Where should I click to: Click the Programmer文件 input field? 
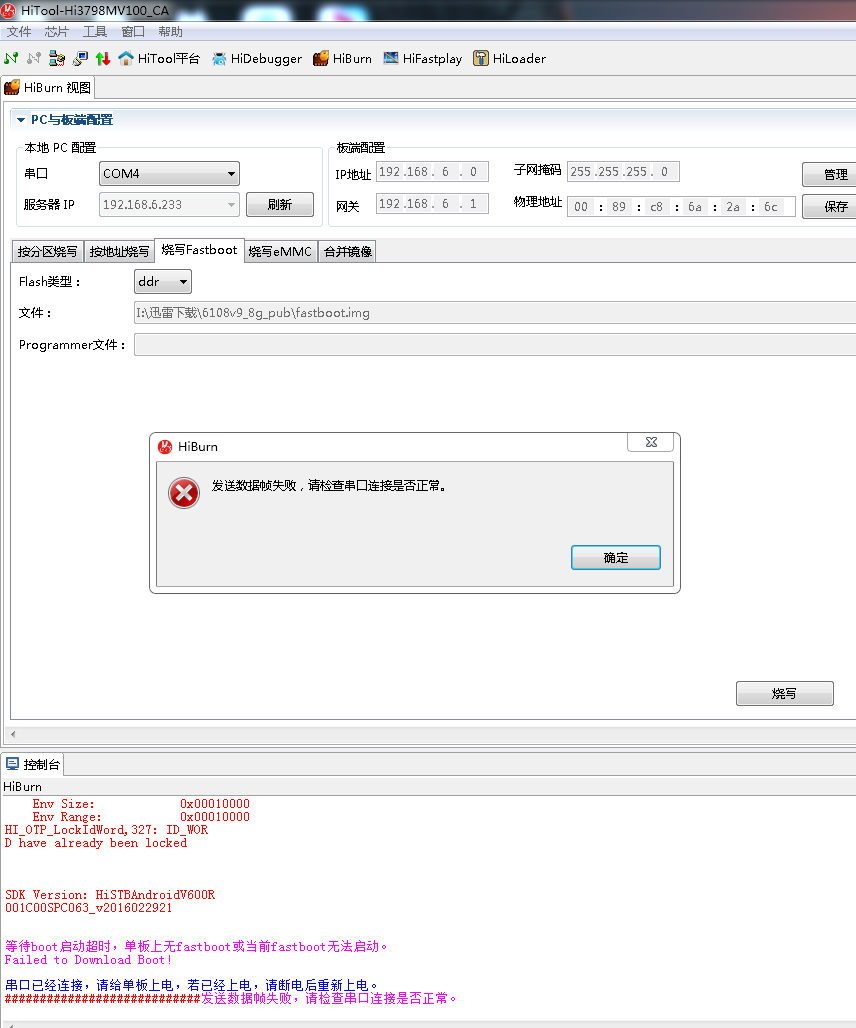(x=495, y=345)
